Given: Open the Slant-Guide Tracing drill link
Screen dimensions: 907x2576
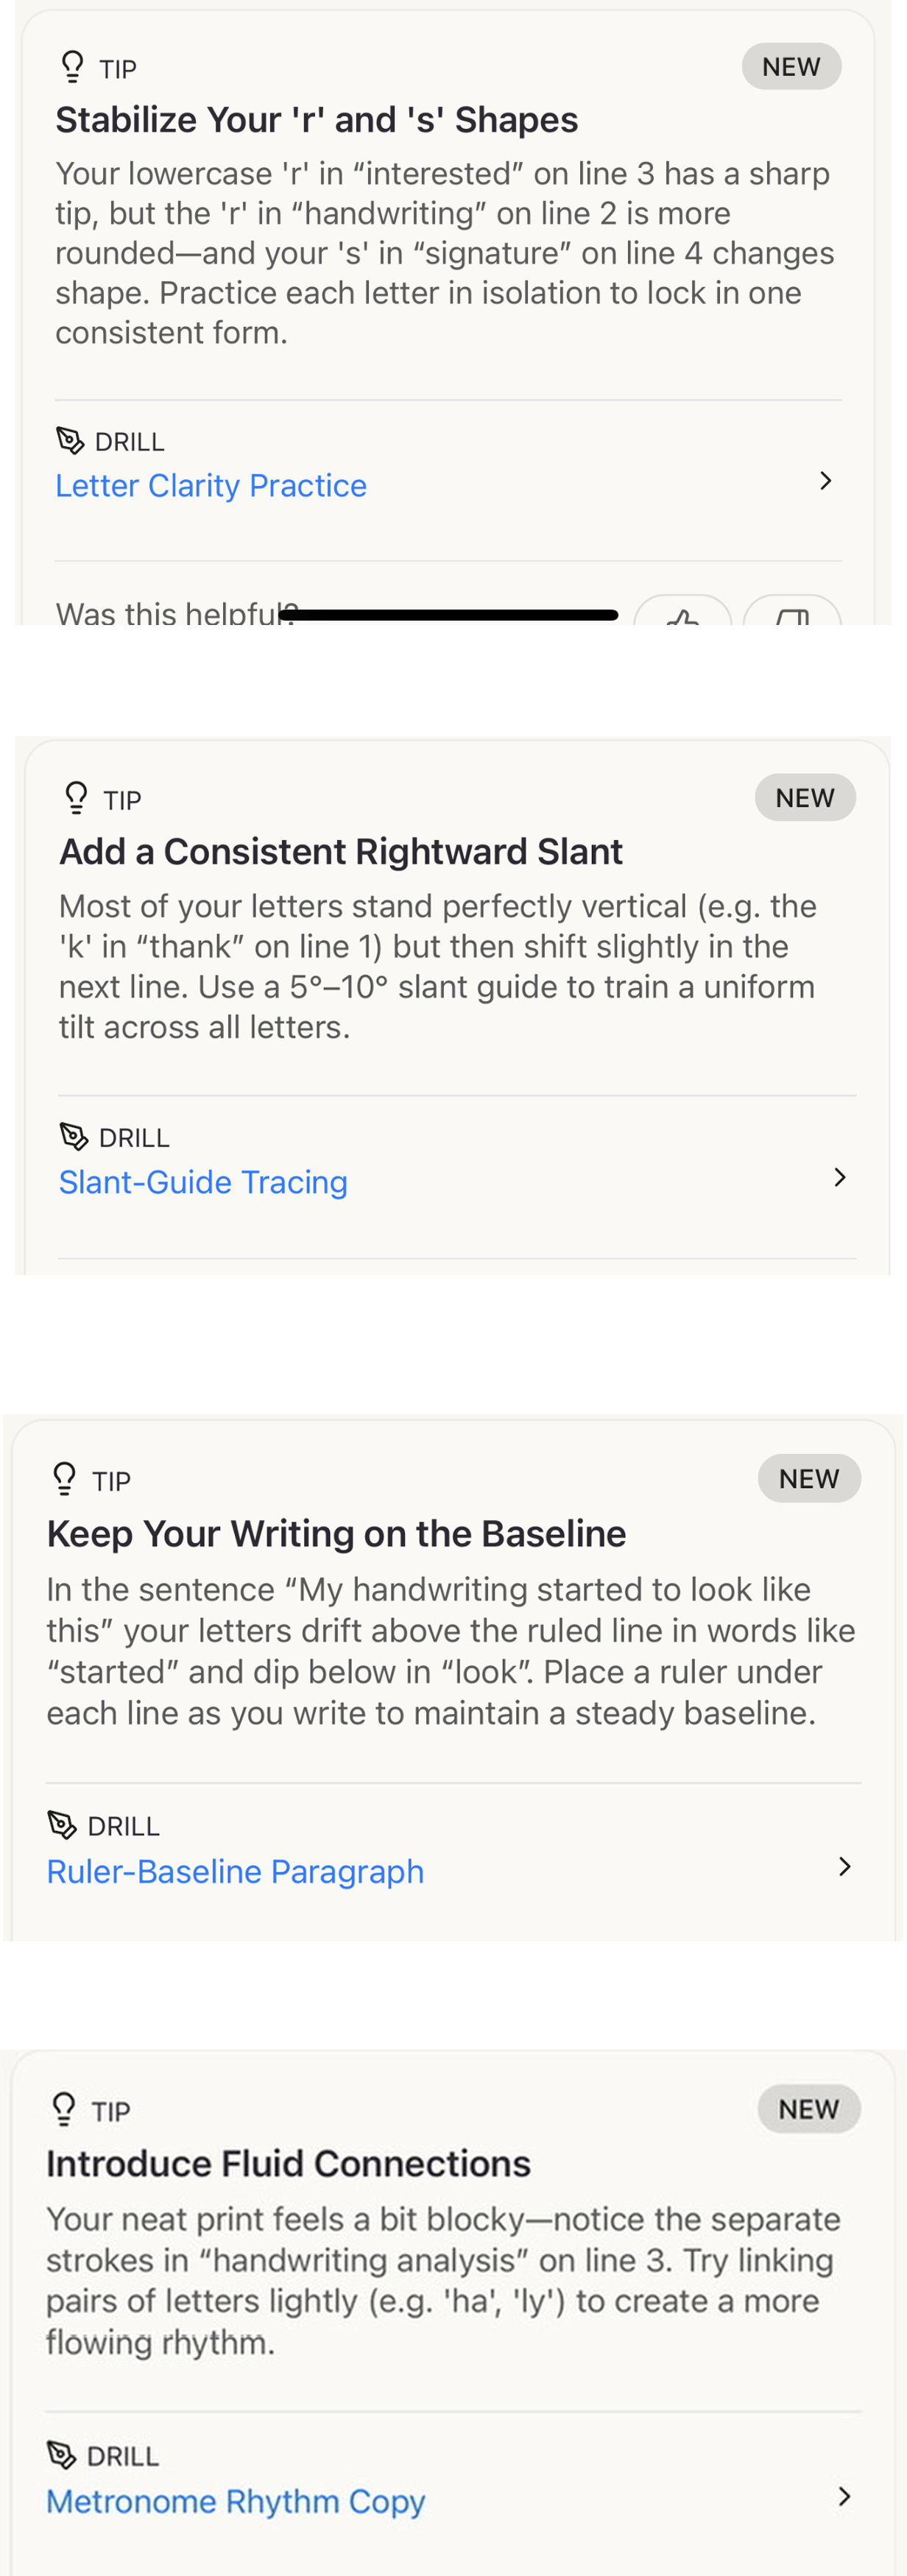Looking at the screenshot, I should point(203,1182).
